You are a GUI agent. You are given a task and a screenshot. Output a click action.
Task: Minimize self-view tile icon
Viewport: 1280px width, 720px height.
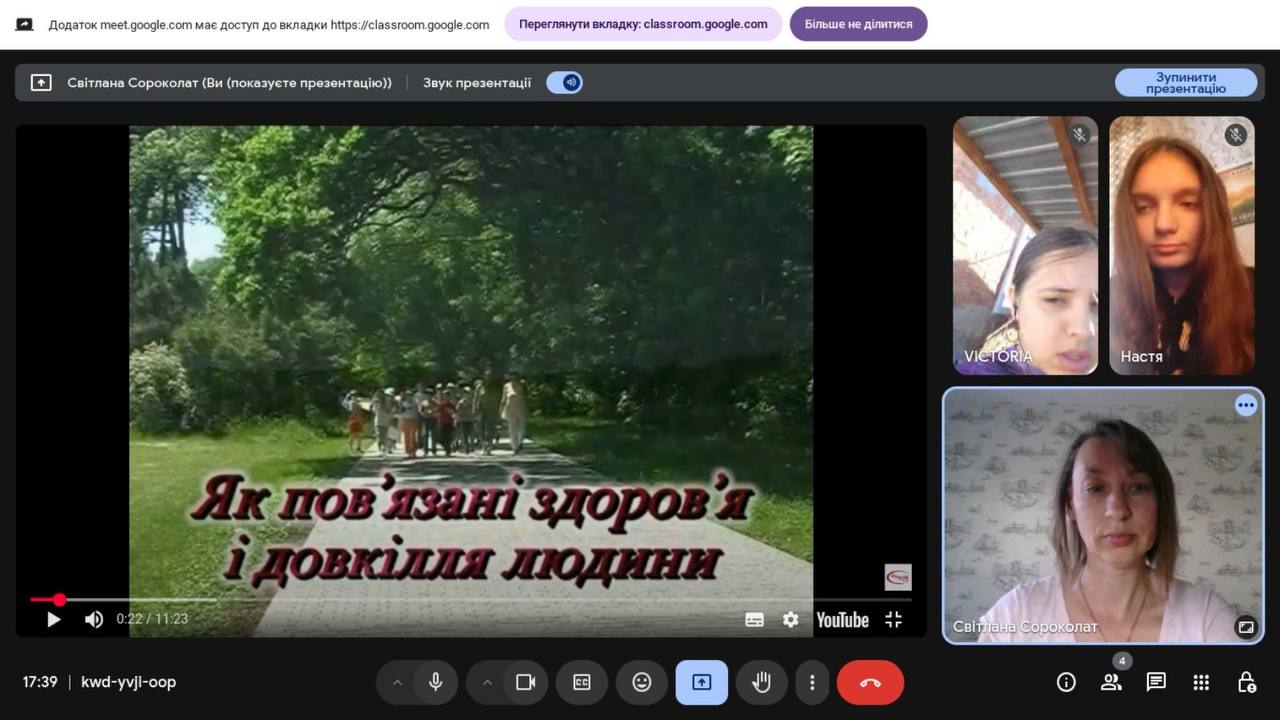(x=1246, y=627)
